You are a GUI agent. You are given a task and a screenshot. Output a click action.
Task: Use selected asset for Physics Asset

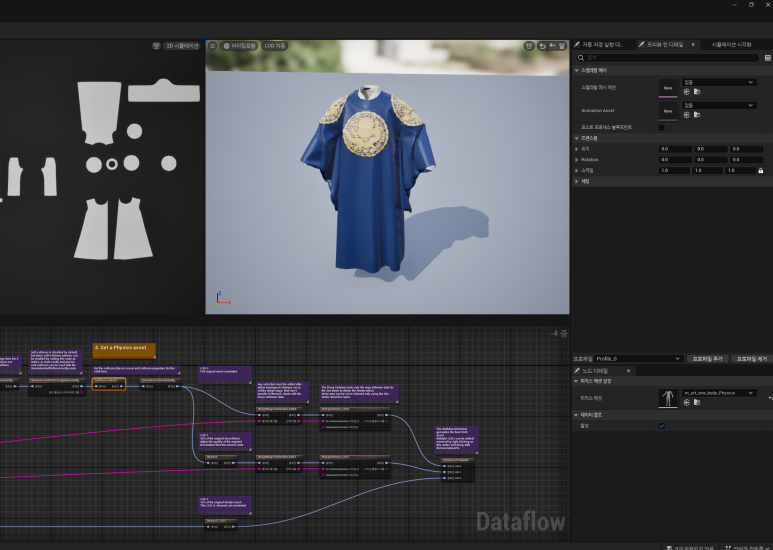[687, 402]
